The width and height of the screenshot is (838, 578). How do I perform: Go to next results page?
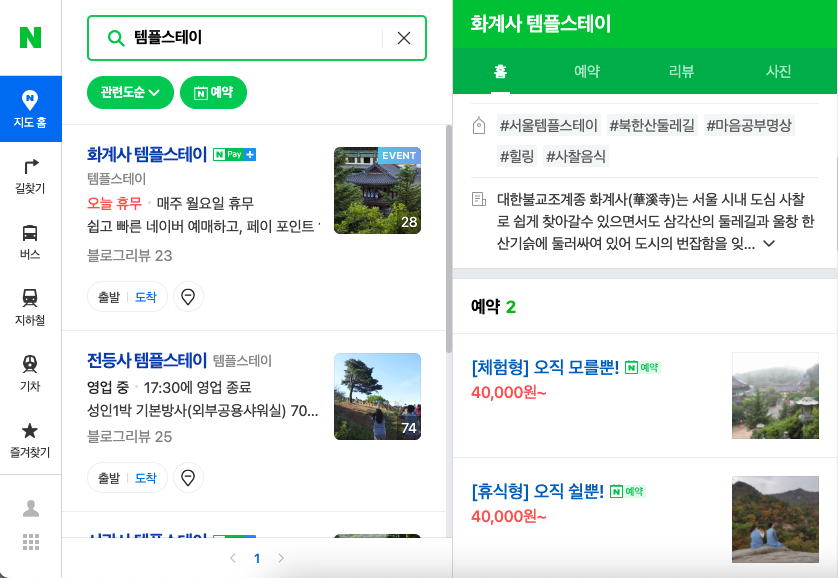click(281, 558)
